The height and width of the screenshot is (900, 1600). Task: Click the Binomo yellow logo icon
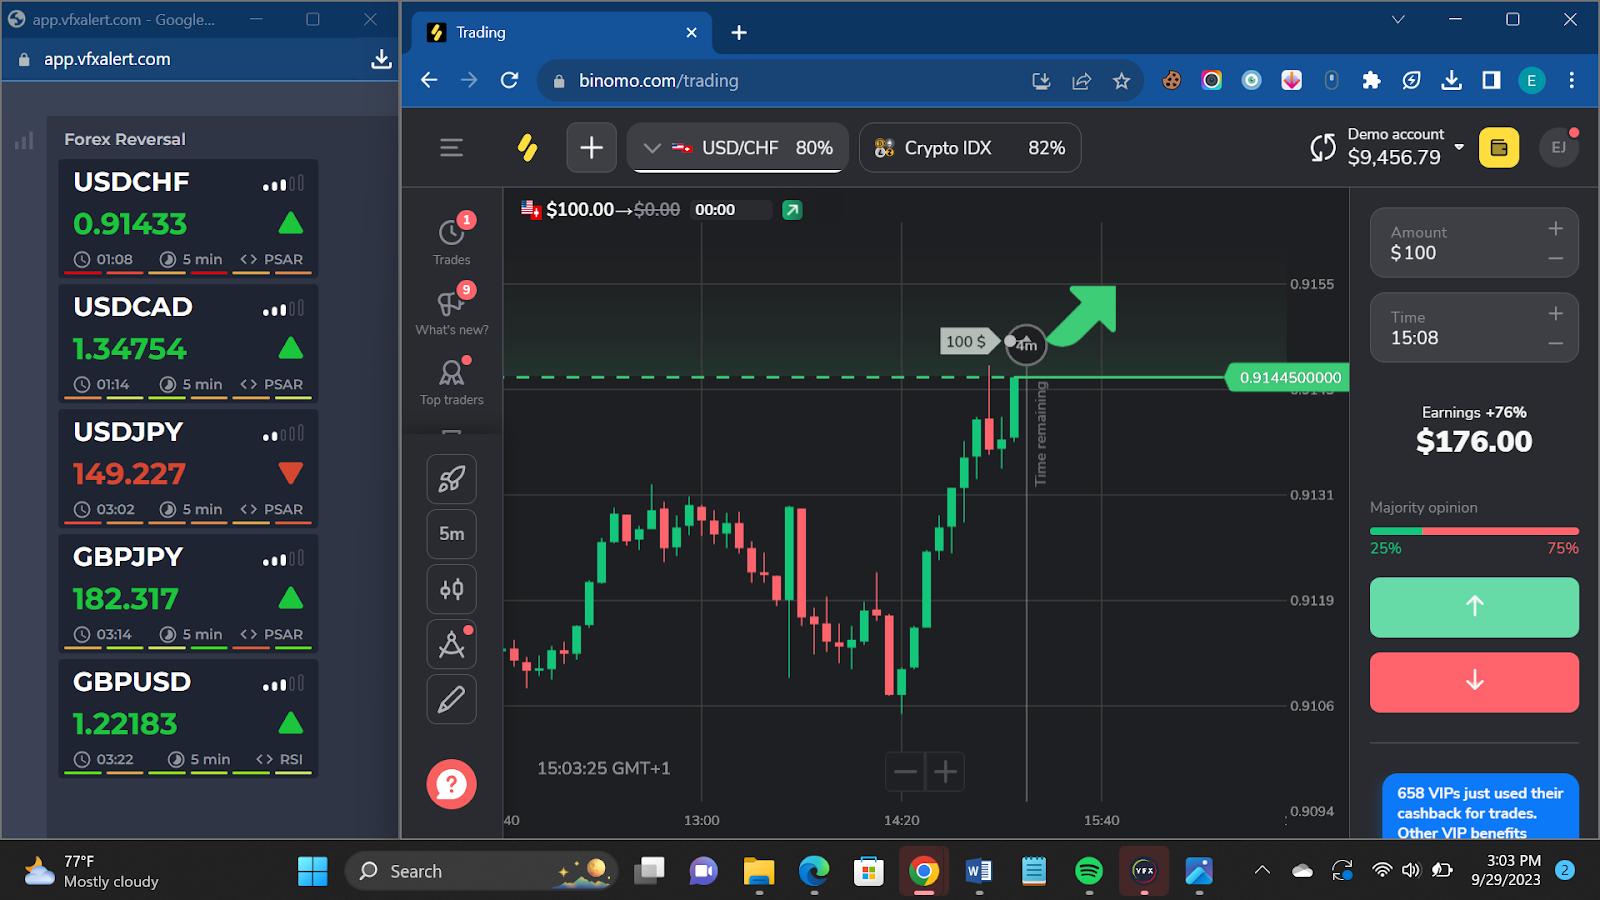pos(527,148)
